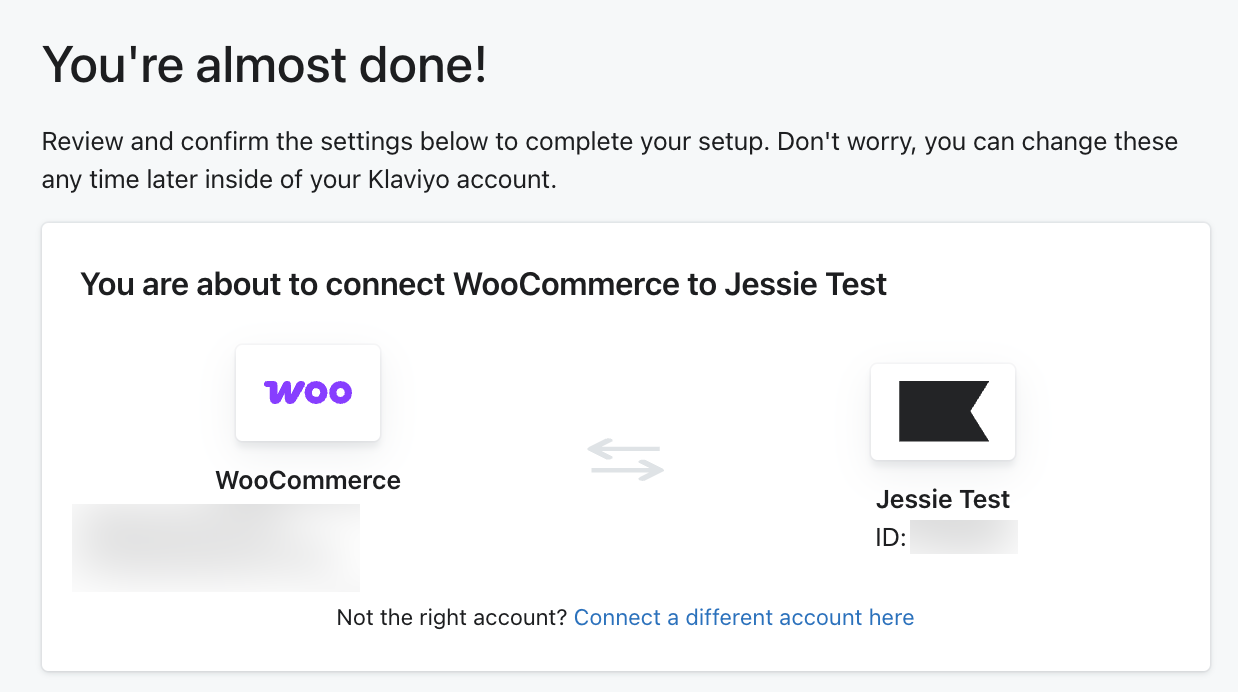Screen dimensions: 1238x692
Task: Click the "You are about to connect" card title
Action: point(483,284)
